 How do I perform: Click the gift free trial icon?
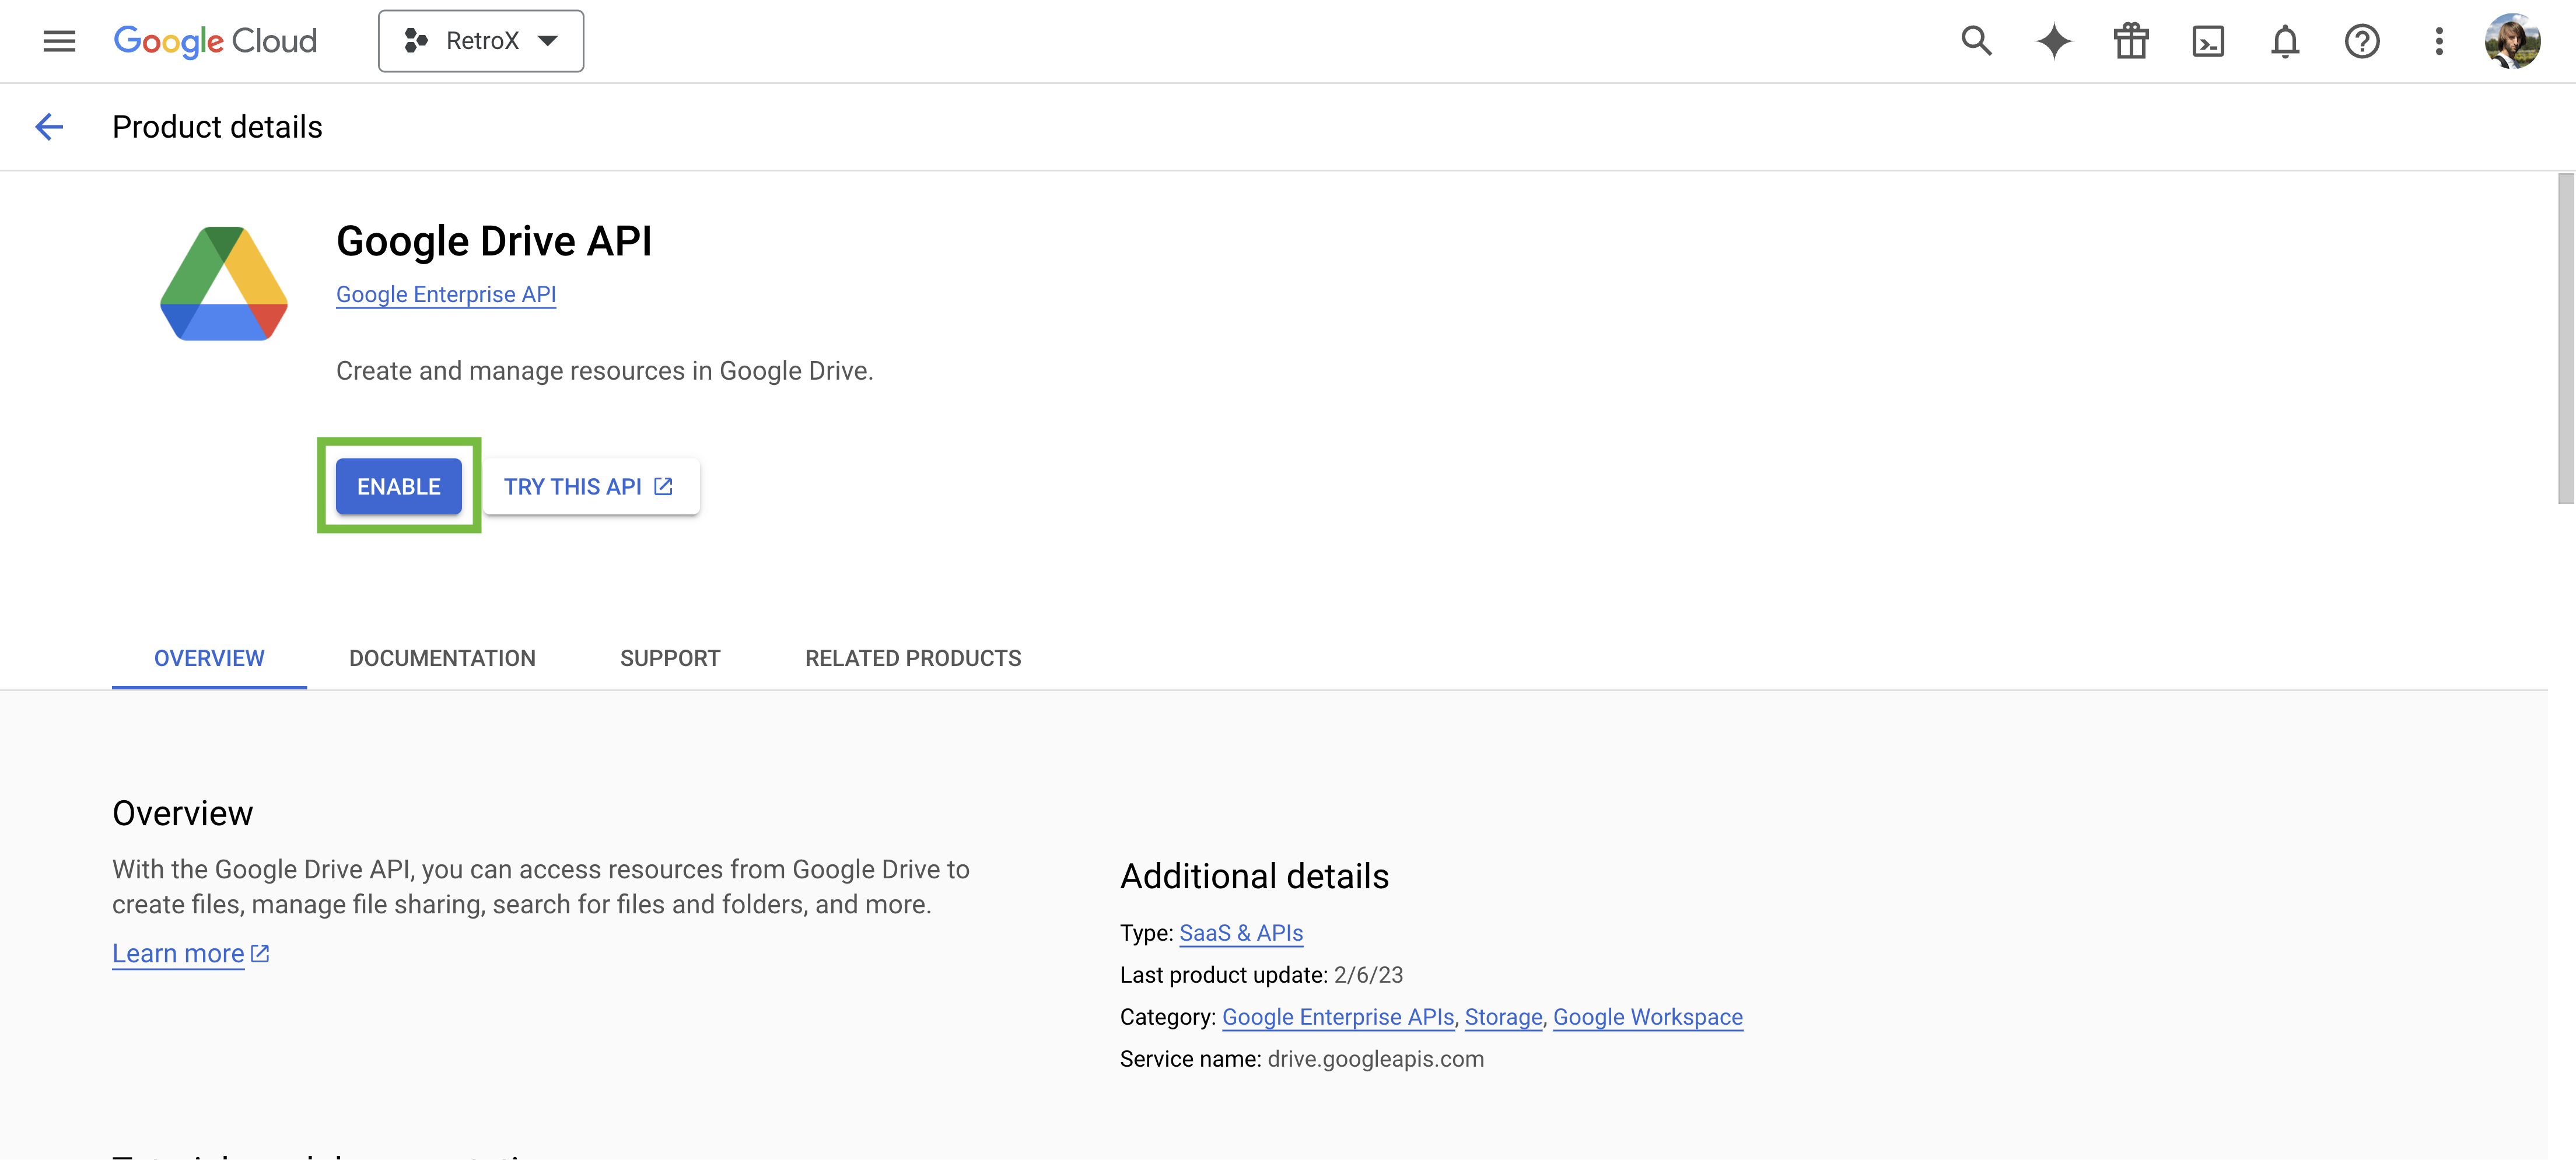(2131, 41)
